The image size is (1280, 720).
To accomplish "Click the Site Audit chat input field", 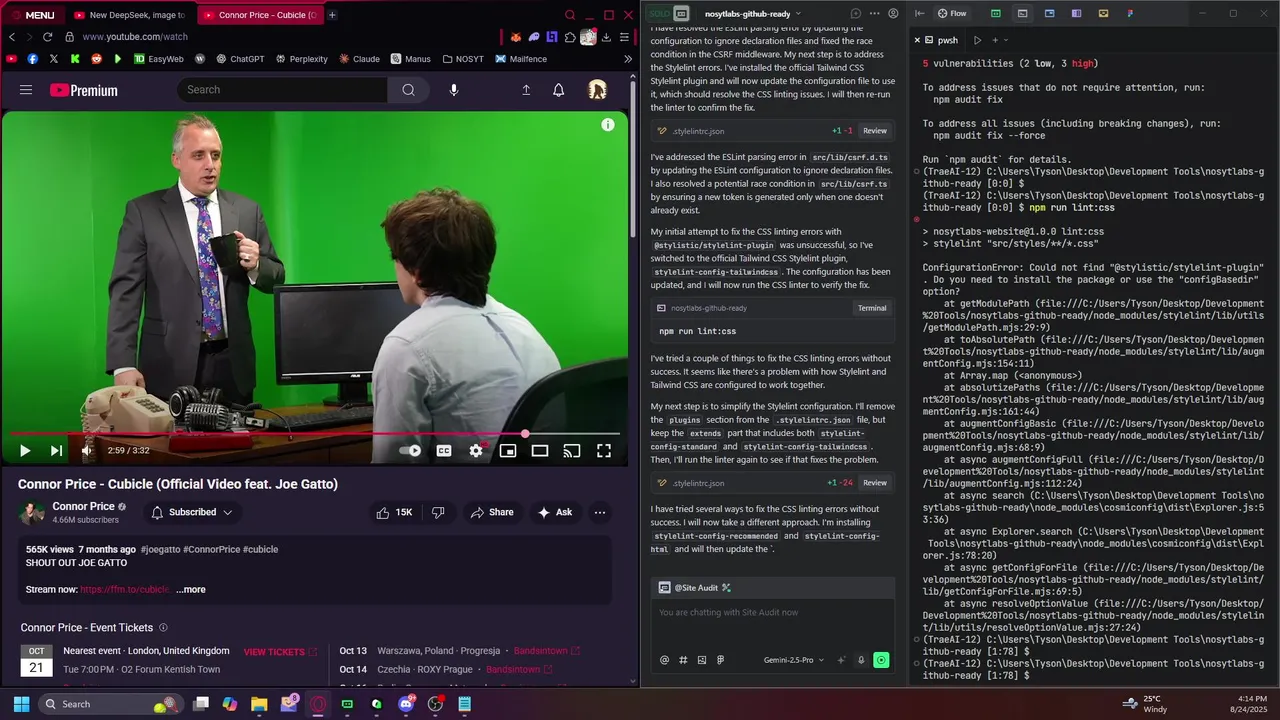I will click(x=773, y=622).
